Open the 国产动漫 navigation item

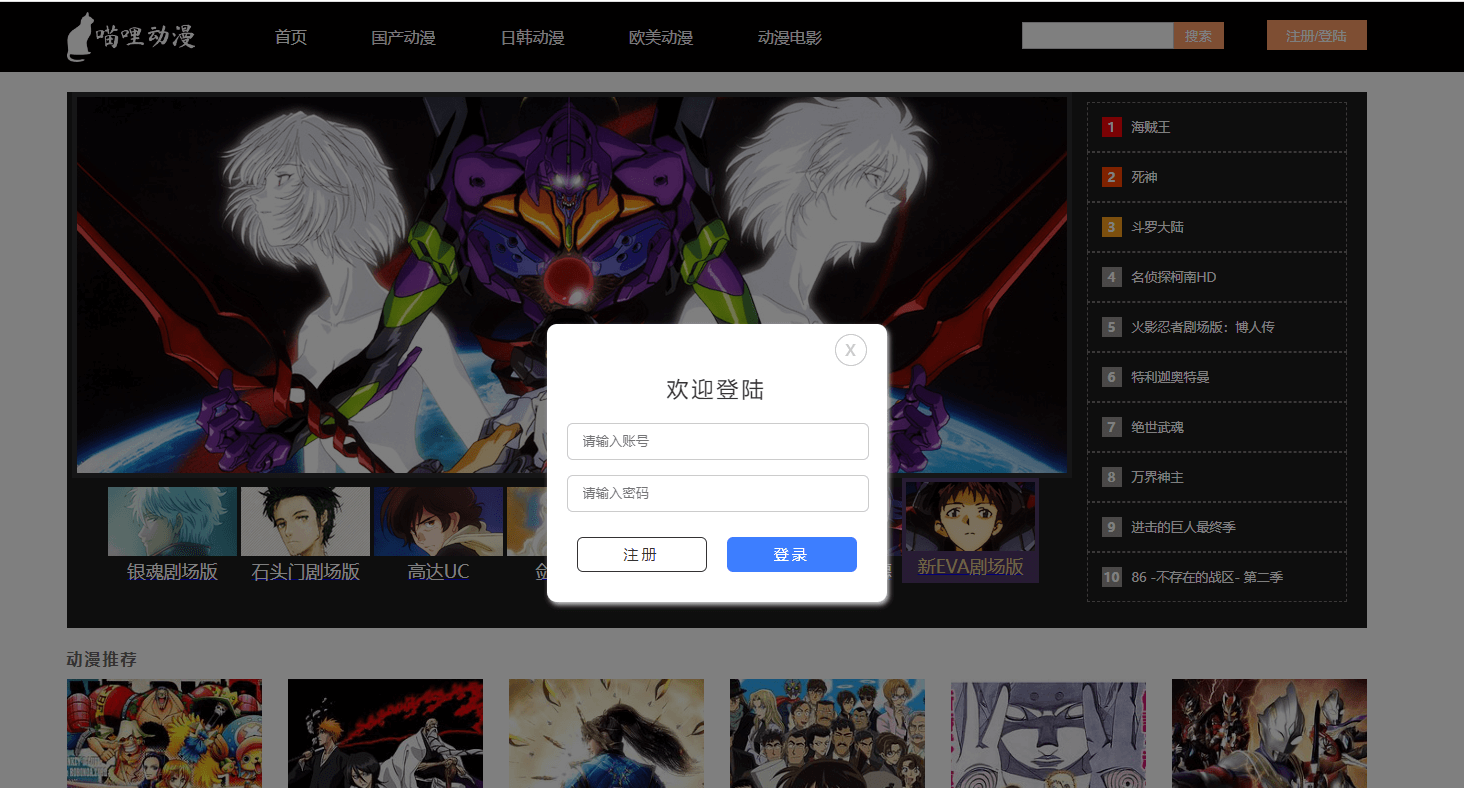[404, 37]
